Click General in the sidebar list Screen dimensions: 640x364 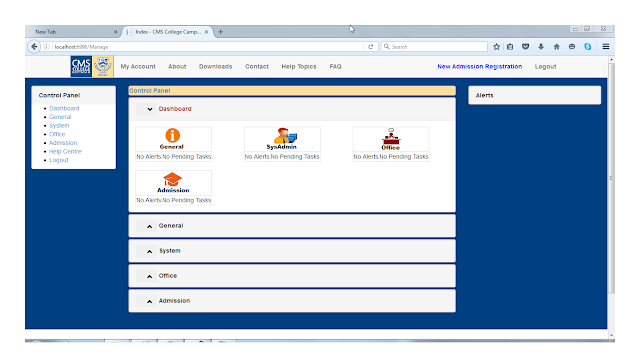[x=60, y=117]
